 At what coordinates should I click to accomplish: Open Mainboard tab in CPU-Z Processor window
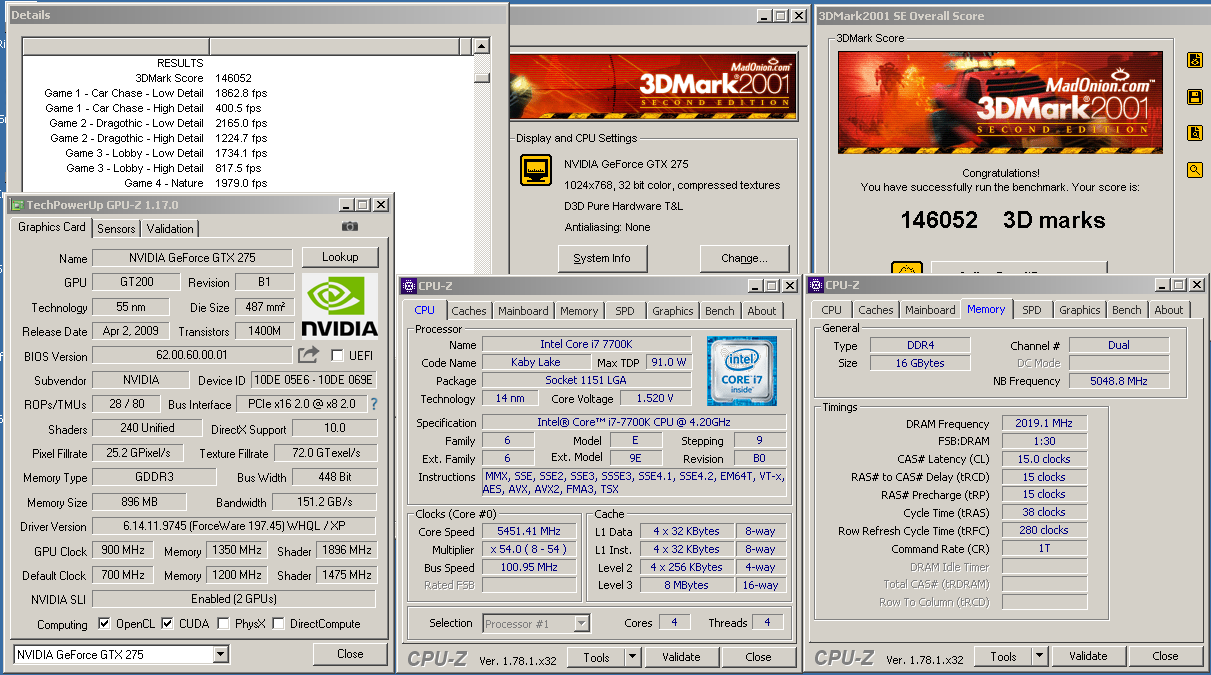(x=523, y=311)
